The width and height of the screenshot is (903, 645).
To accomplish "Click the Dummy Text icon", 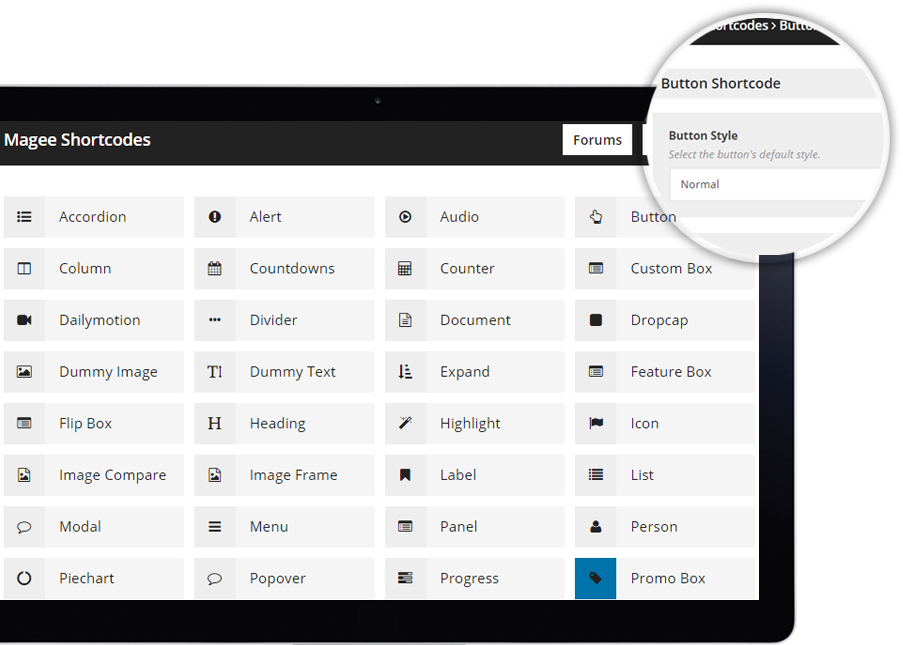I will [x=215, y=372].
